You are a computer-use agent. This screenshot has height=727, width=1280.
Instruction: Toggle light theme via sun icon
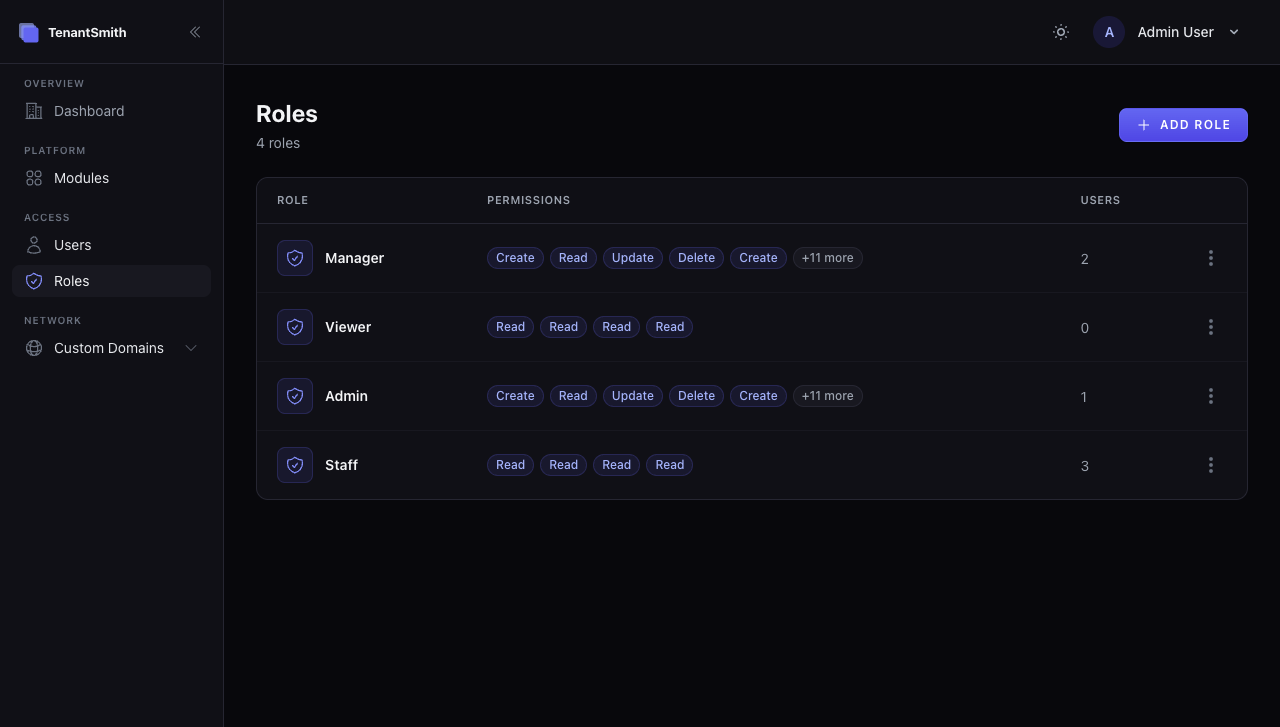(x=1061, y=32)
